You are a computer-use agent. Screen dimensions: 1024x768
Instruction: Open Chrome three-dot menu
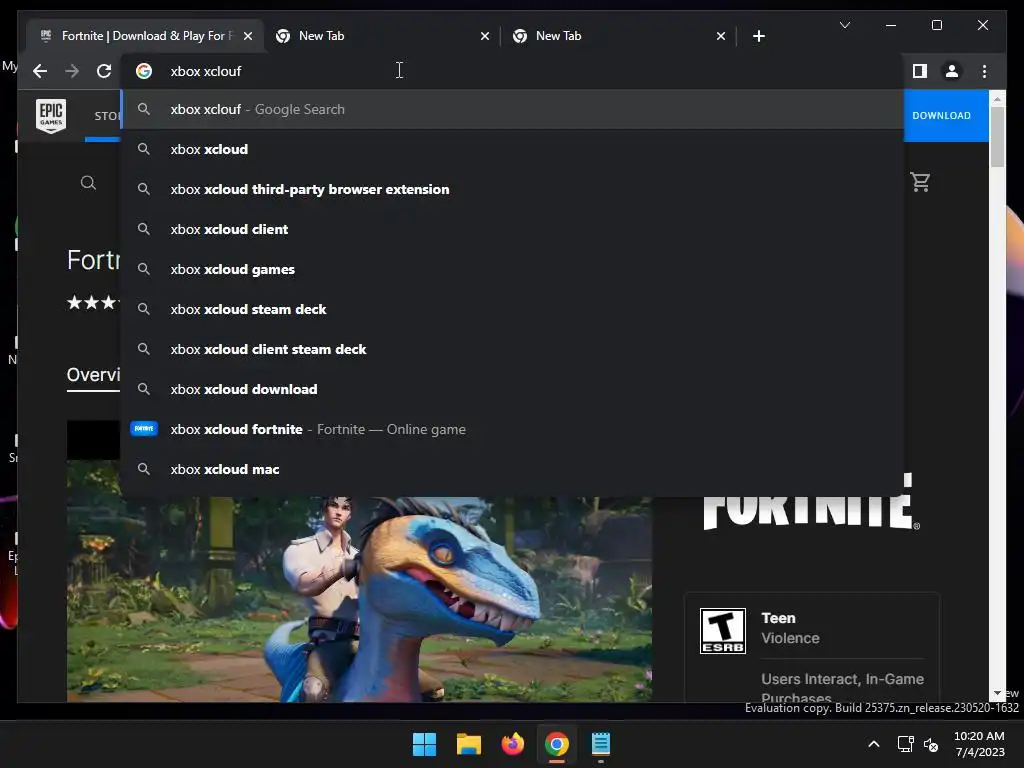pos(984,71)
